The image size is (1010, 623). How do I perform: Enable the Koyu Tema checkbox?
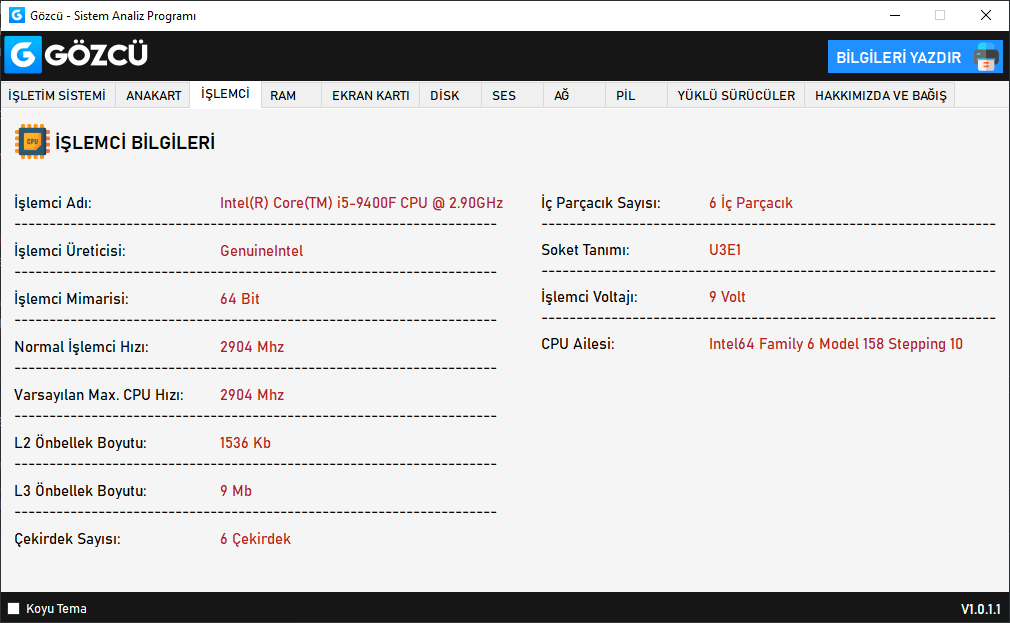[x=14, y=608]
